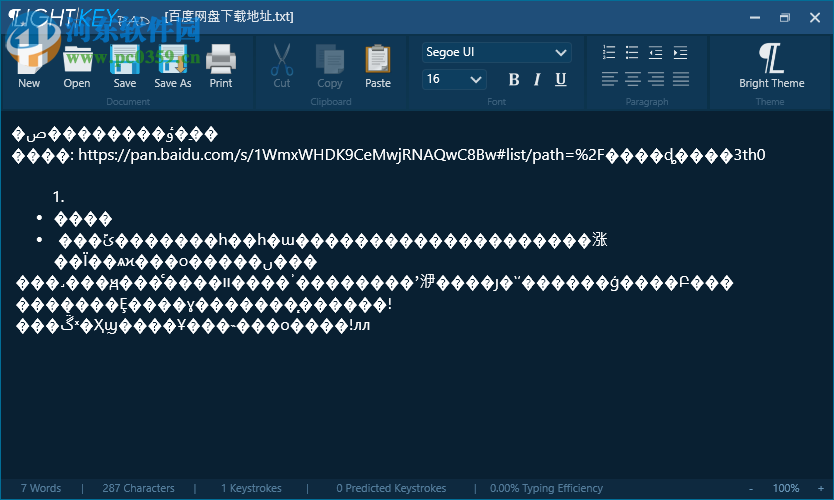Zoom out with the minus button
834x500 pixels.
click(x=751, y=488)
